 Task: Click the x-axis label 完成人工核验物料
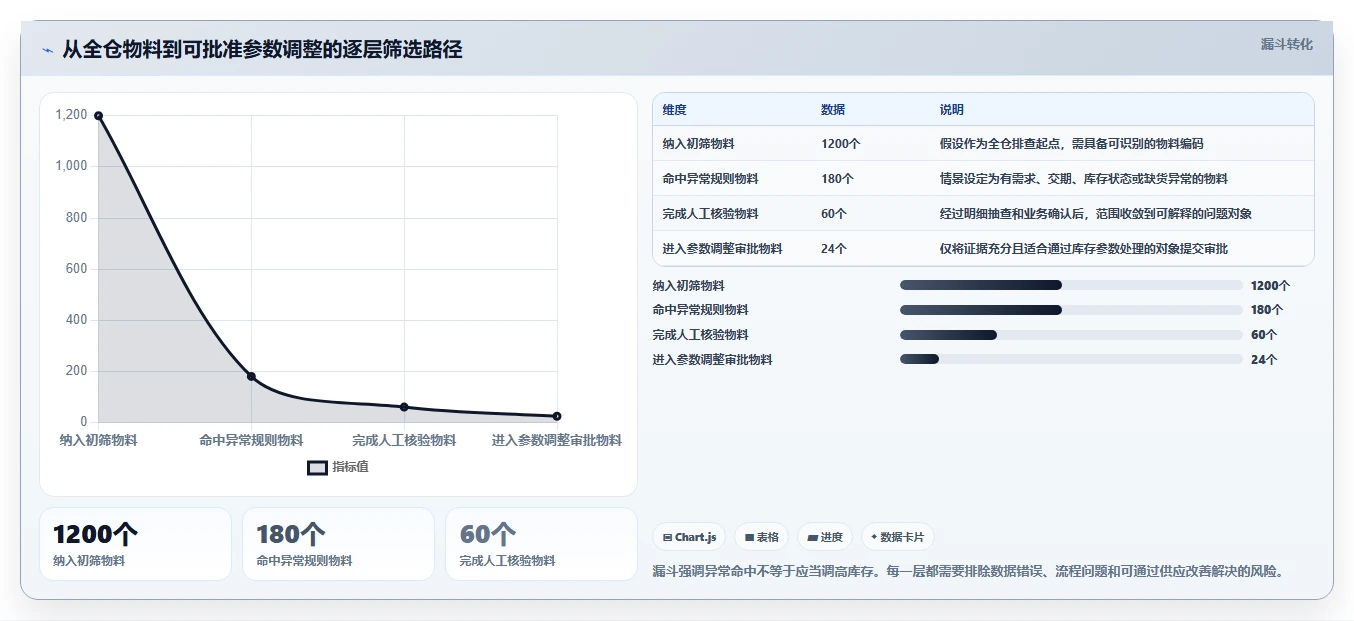point(404,441)
